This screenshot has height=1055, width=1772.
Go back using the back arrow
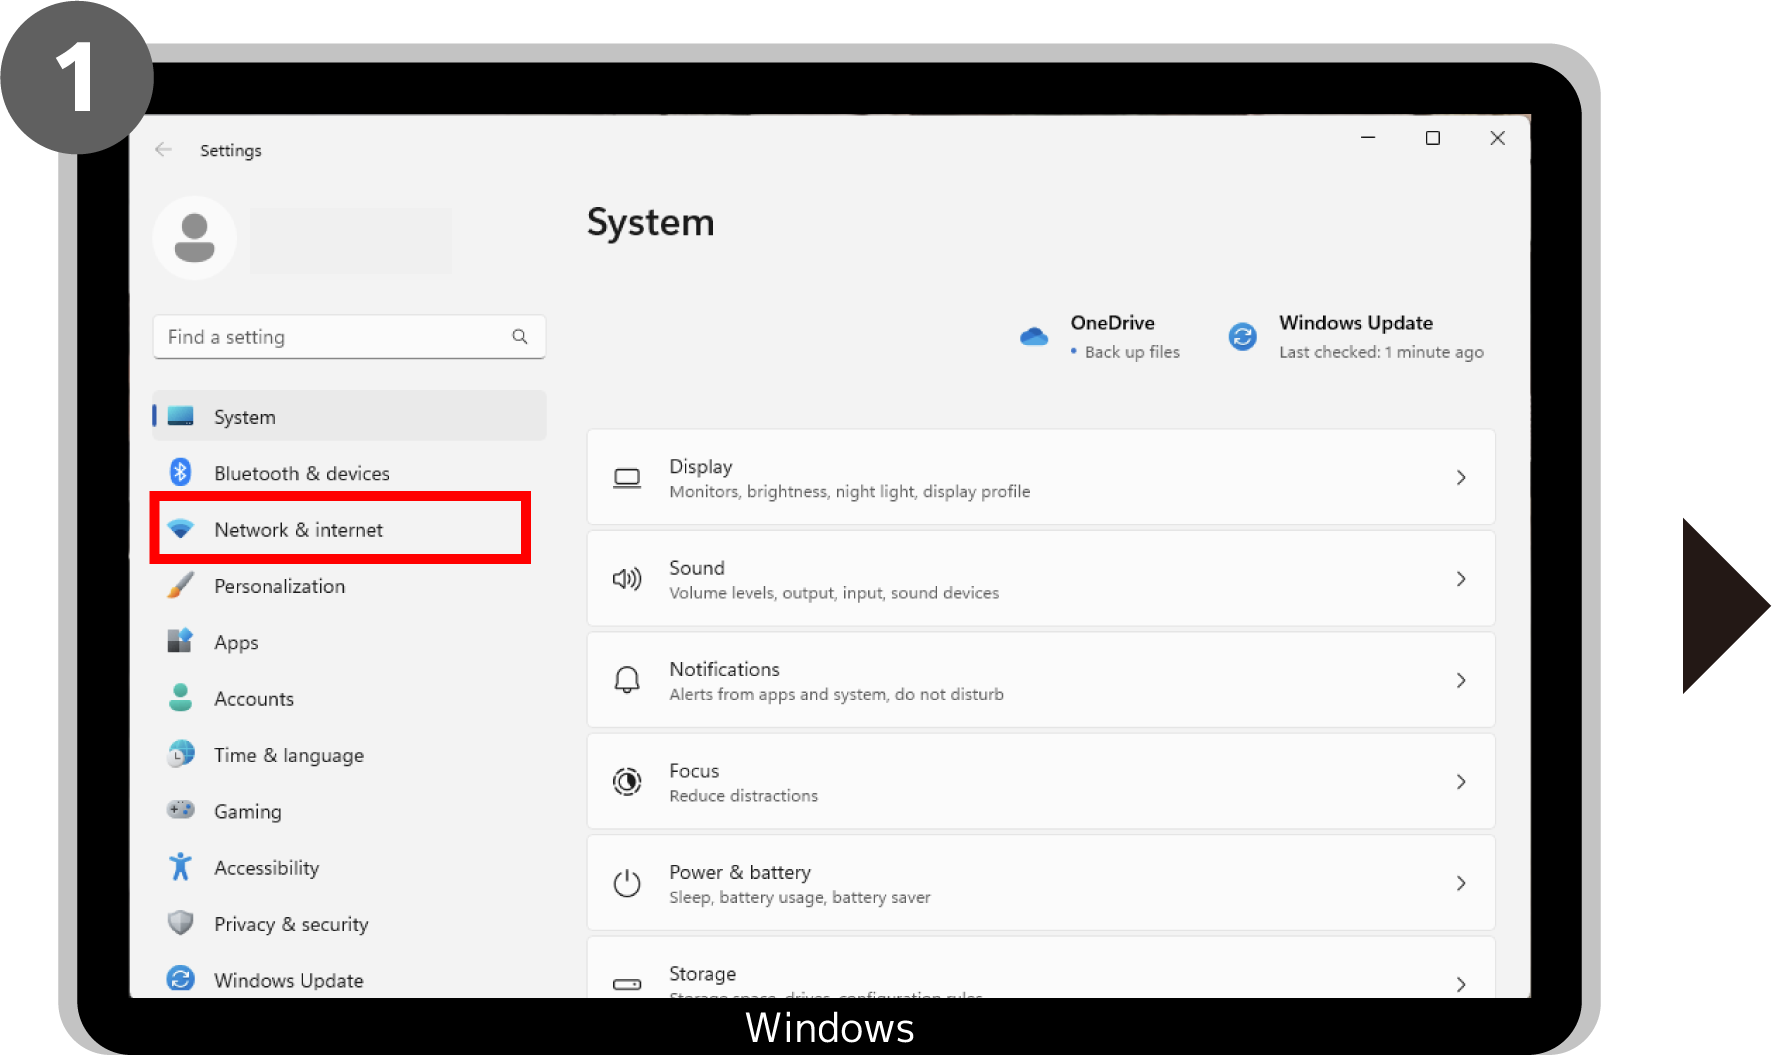click(164, 150)
